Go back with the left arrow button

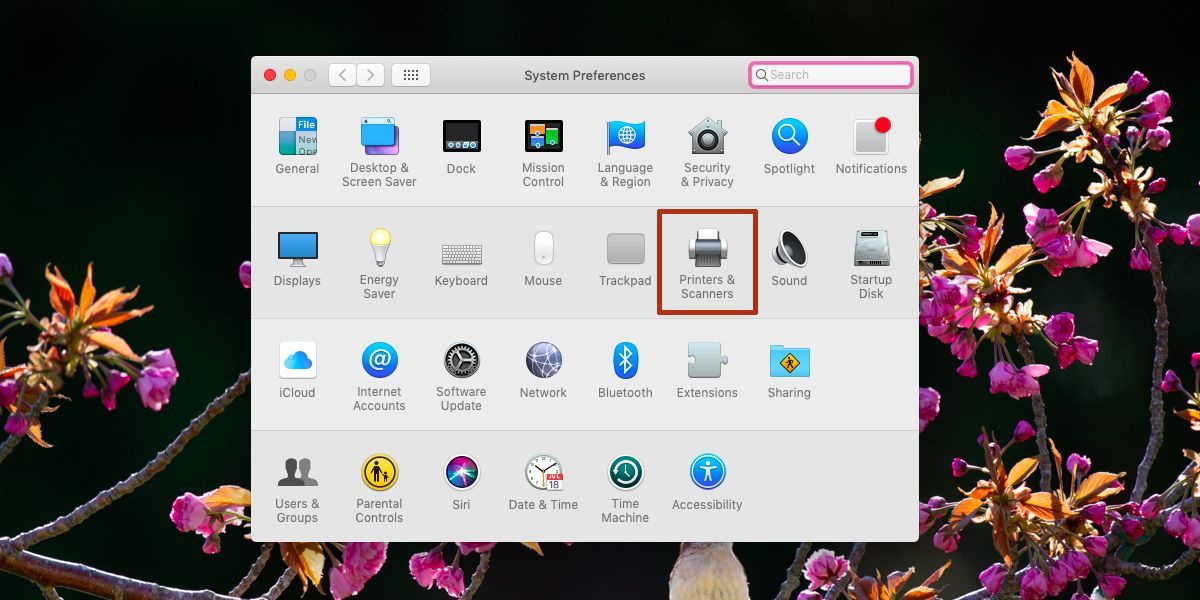tap(342, 75)
